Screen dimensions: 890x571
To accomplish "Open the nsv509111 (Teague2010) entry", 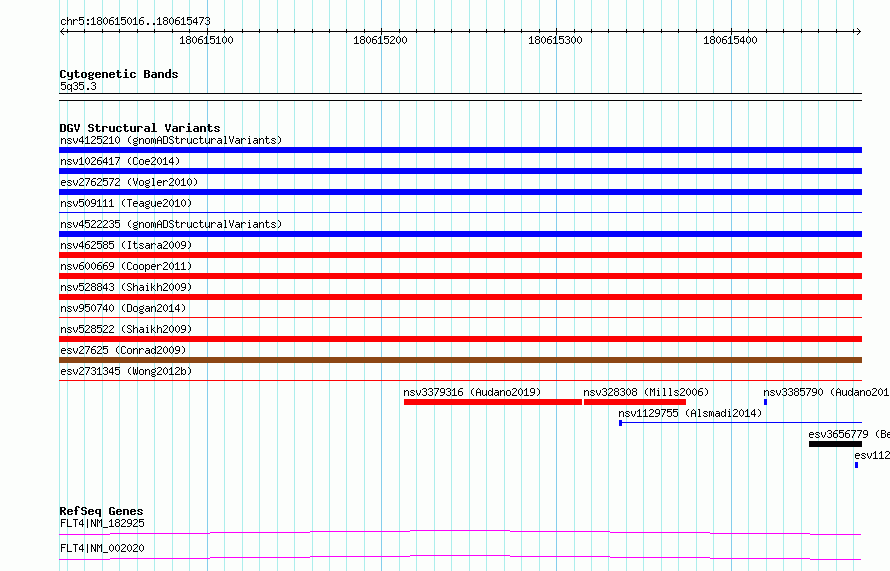I will click(x=126, y=203).
